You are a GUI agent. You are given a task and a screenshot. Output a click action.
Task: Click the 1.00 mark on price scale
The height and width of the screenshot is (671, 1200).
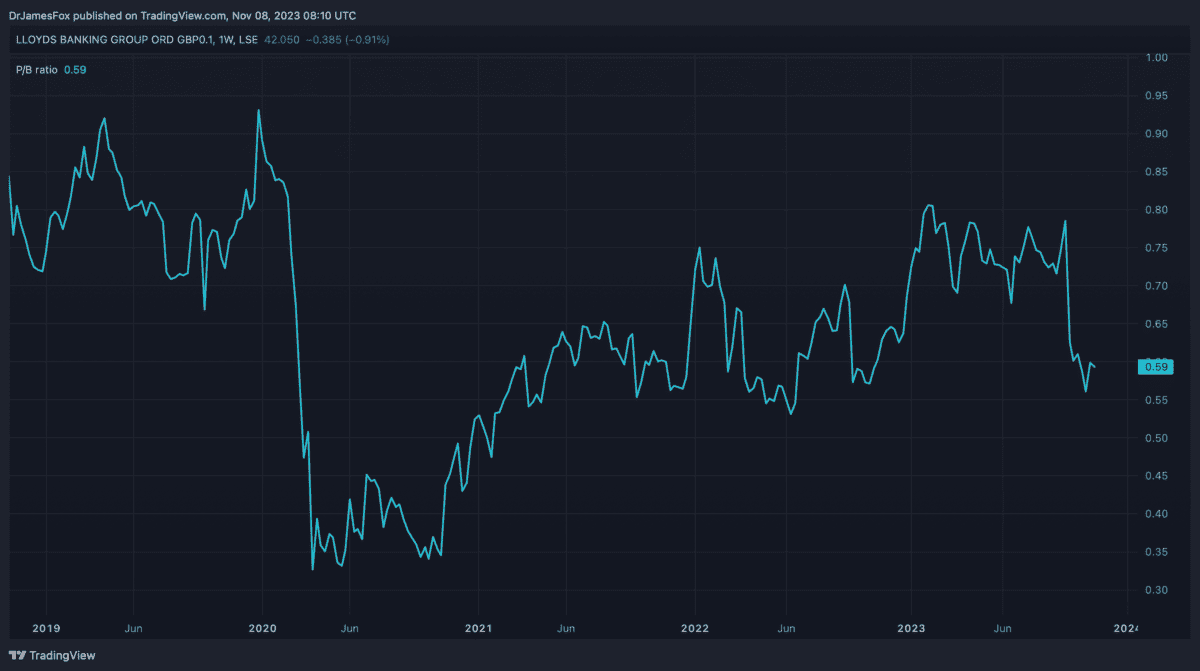coord(1156,58)
